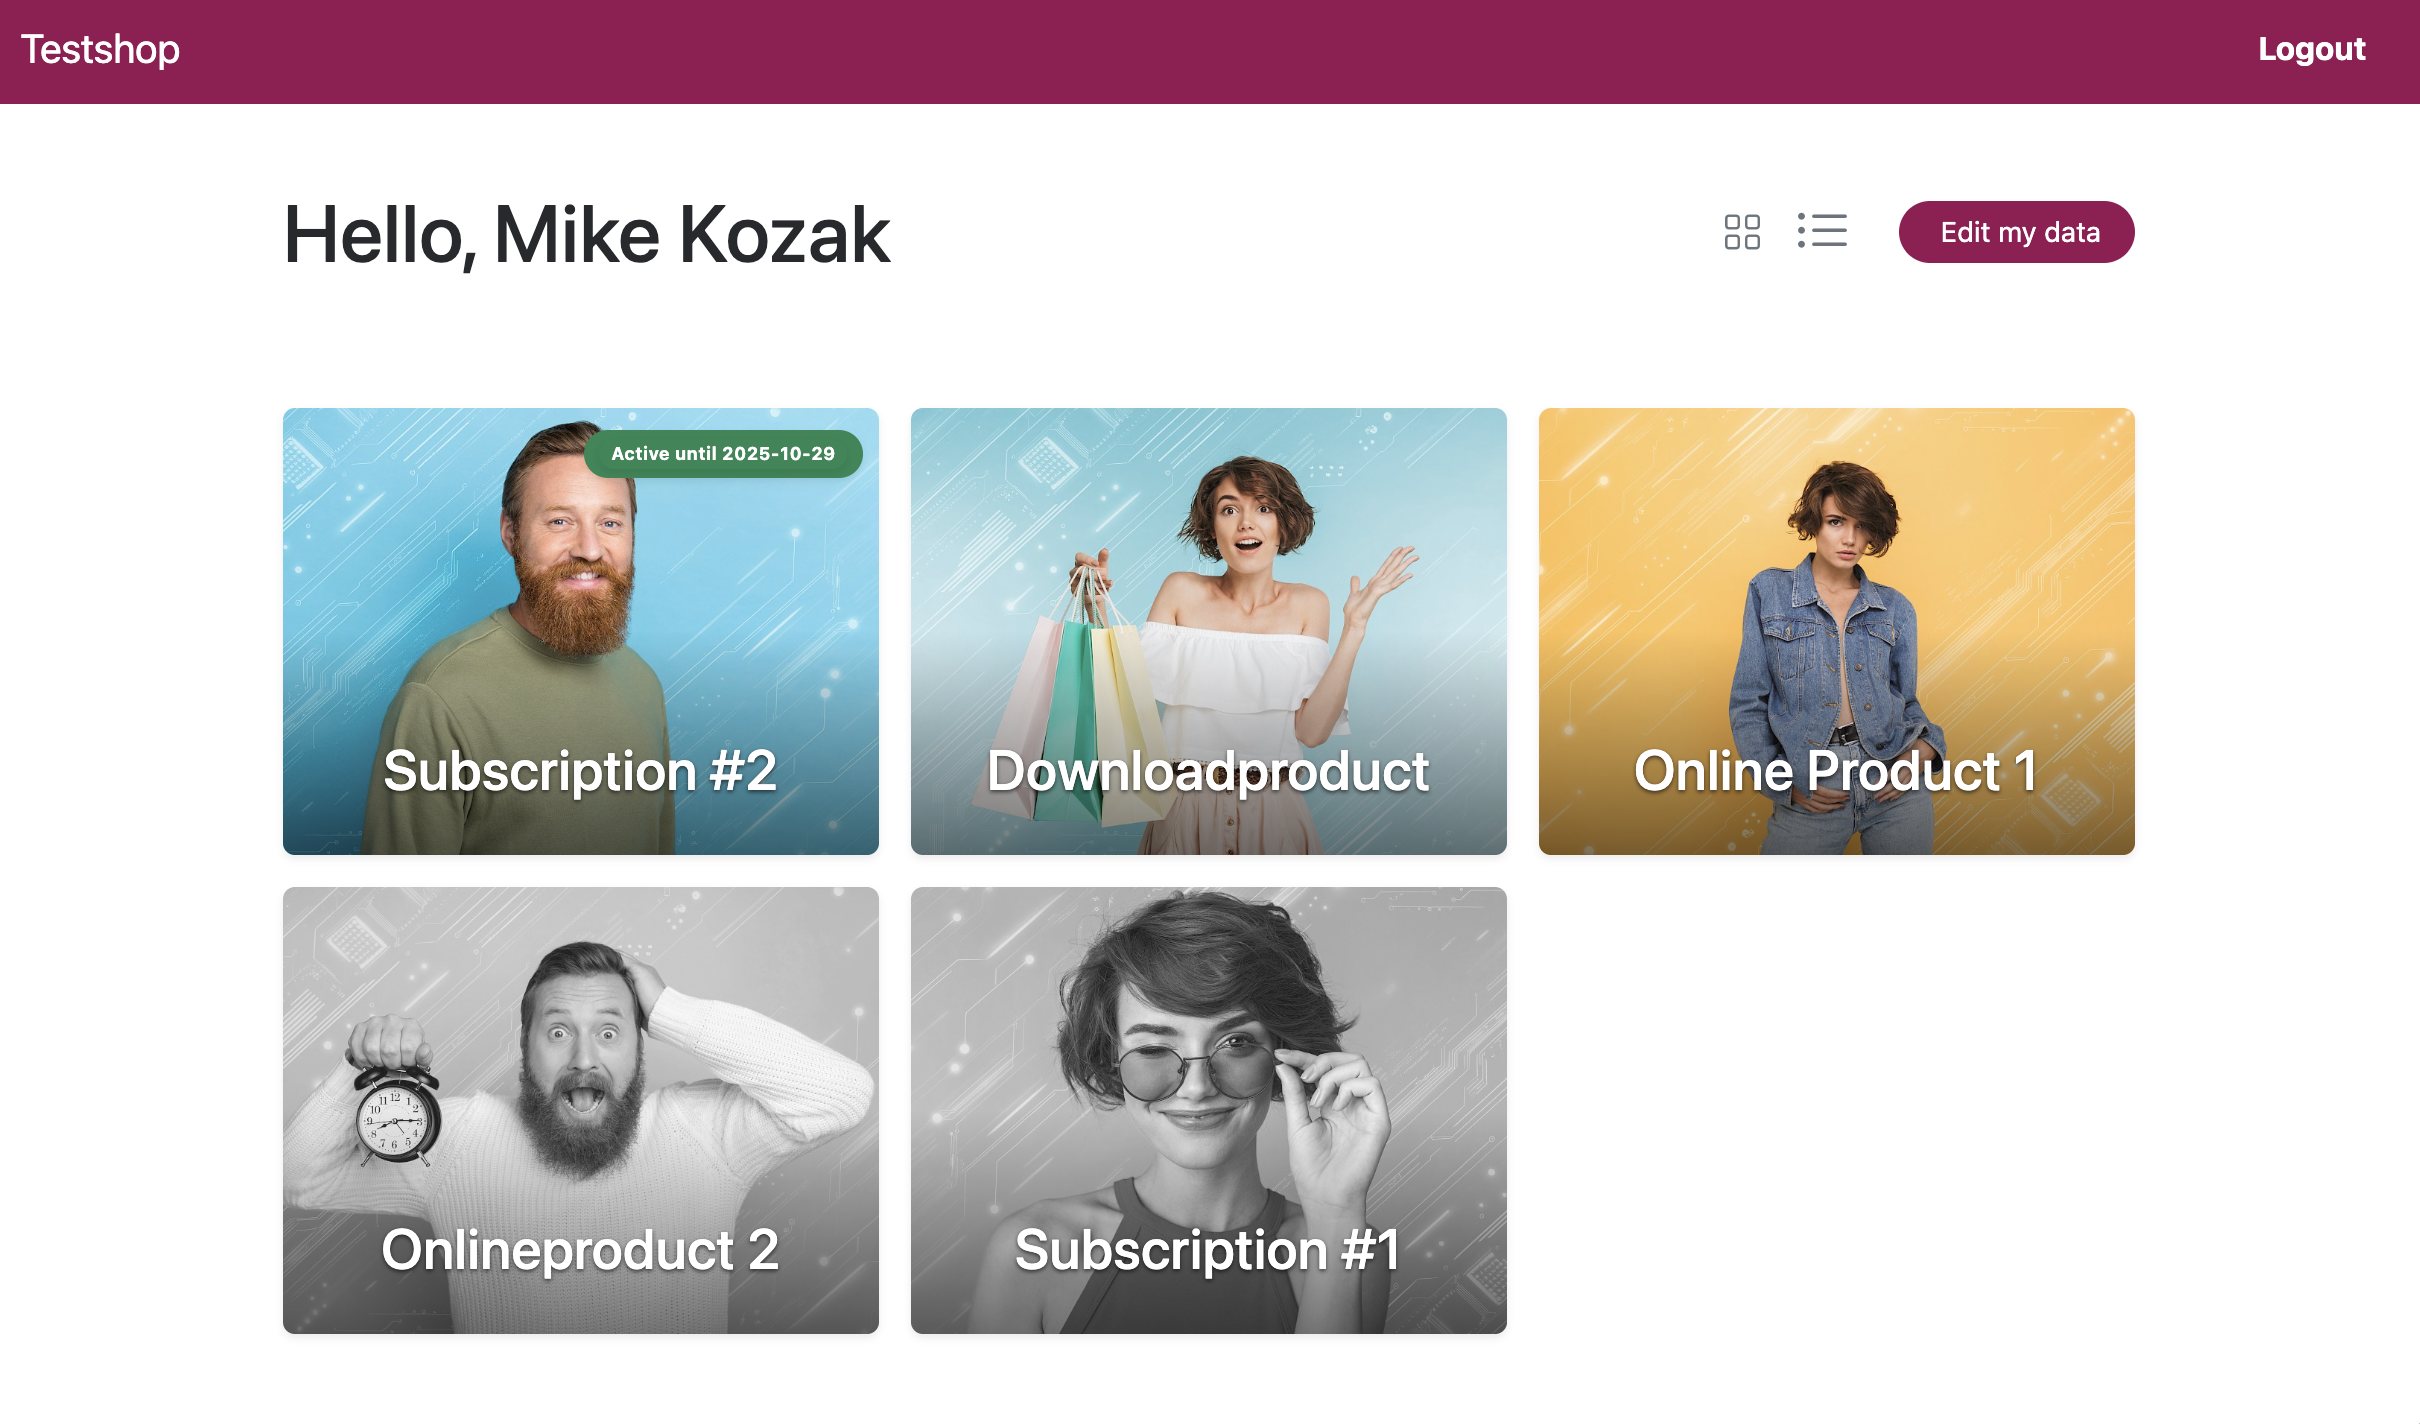This screenshot has height=1424, width=2420.
Task: Open the Online Product 1 title
Action: coord(1836,771)
